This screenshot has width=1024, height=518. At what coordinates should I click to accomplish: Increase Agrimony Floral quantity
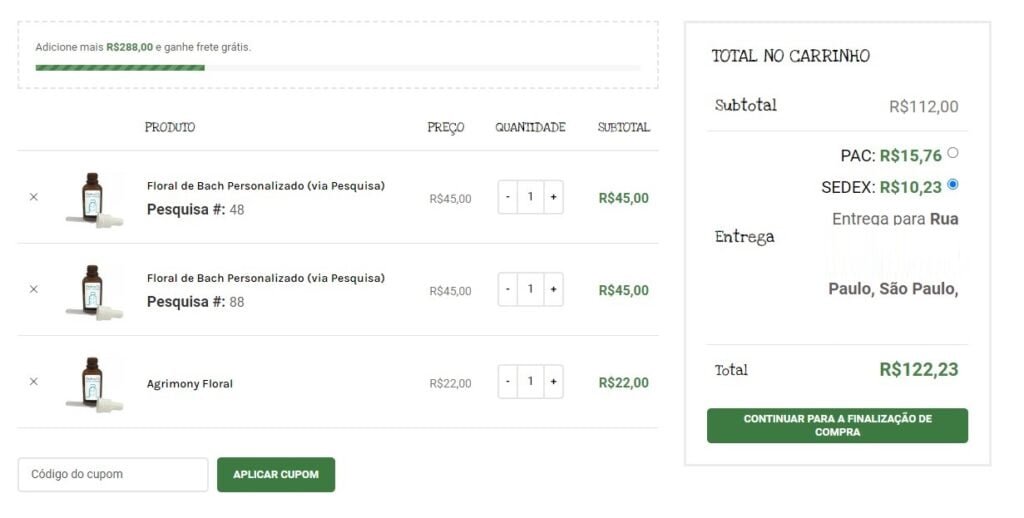point(553,381)
